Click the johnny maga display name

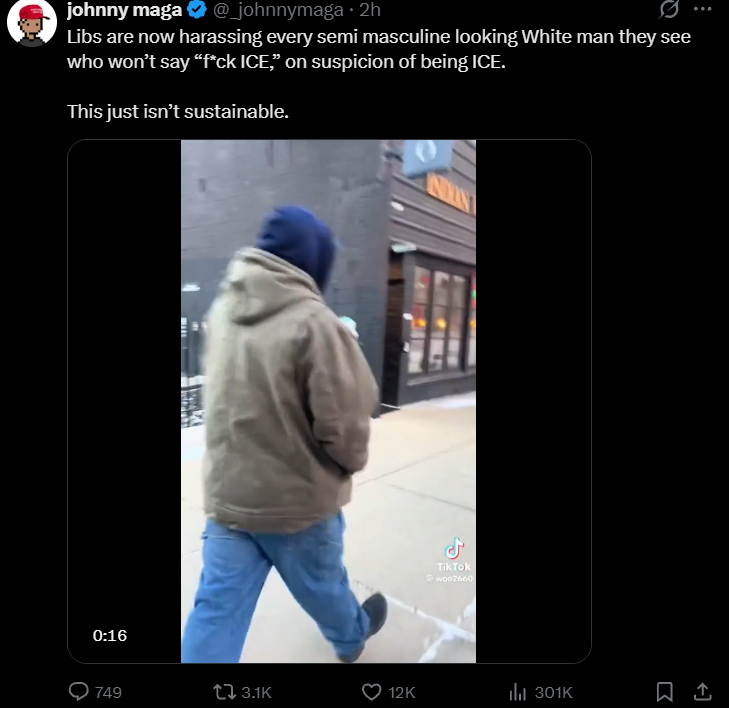[124, 10]
